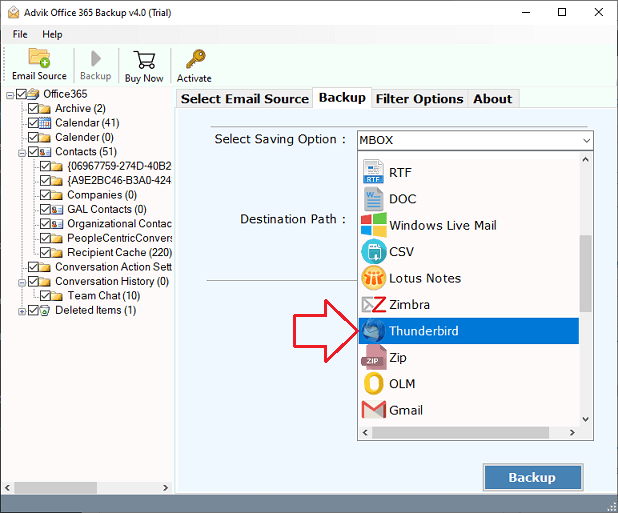The height and width of the screenshot is (513, 618).
Task: Click the saving list scroll left arrow
Action: click(x=365, y=433)
